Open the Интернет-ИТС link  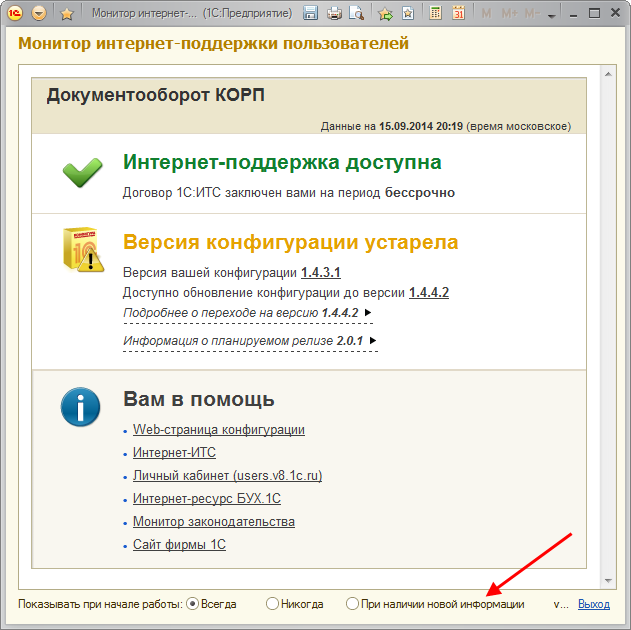pos(174,453)
